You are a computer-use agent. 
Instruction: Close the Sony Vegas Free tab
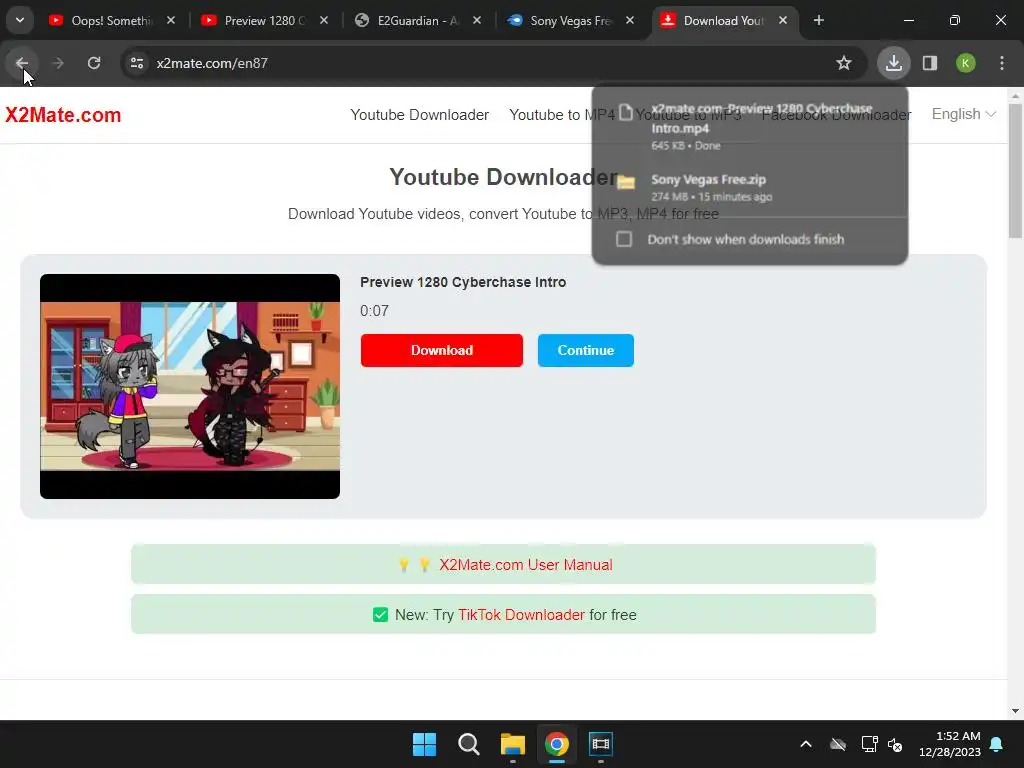coord(630,21)
